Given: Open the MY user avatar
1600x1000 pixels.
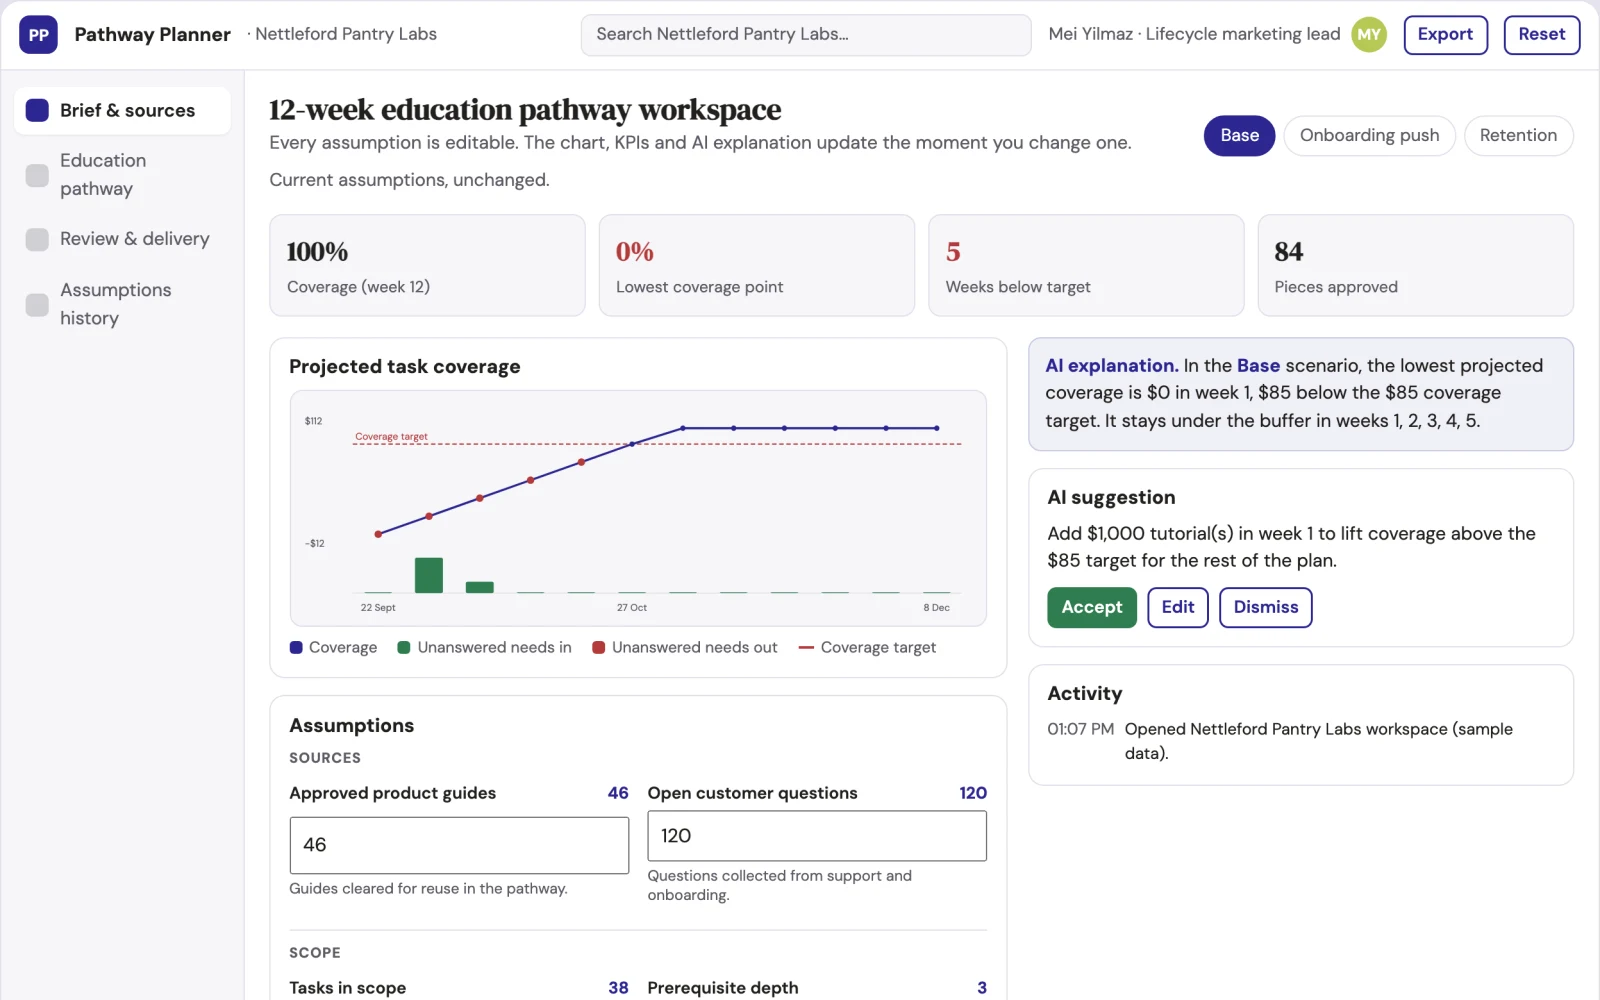Looking at the screenshot, I should pos(1369,35).
